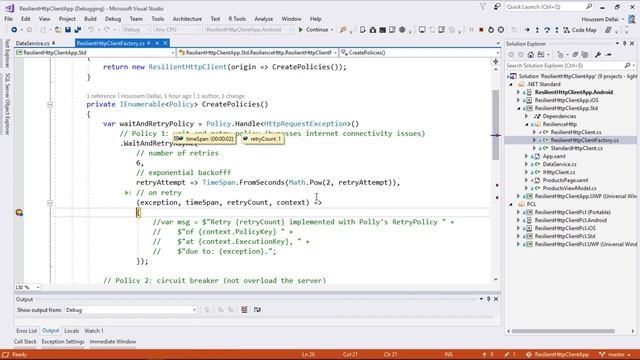Click 1 author, 1 change CodeLens link
This screenshot has width=640, height=360.
221,96
